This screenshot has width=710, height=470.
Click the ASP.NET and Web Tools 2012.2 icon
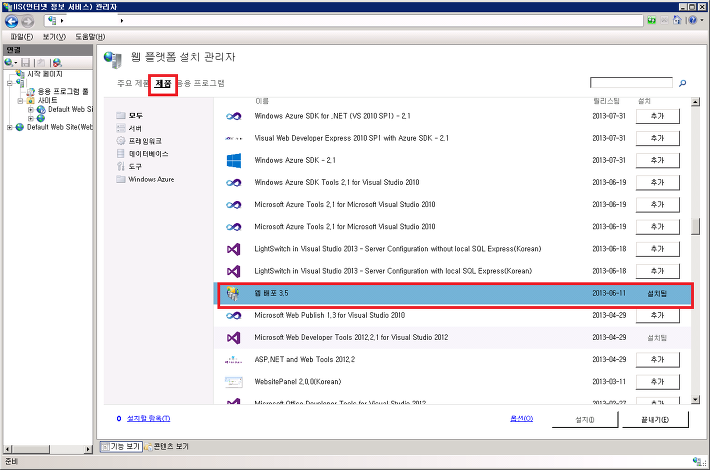pyautogui.click(x=234, y=360)
